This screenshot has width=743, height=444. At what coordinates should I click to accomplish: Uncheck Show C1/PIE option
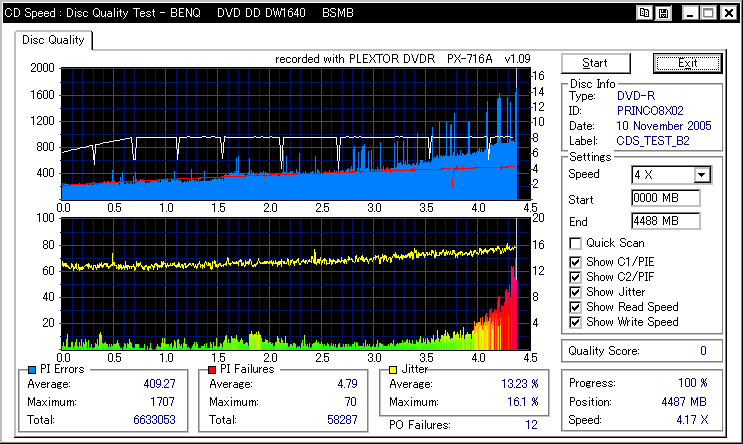575,262
